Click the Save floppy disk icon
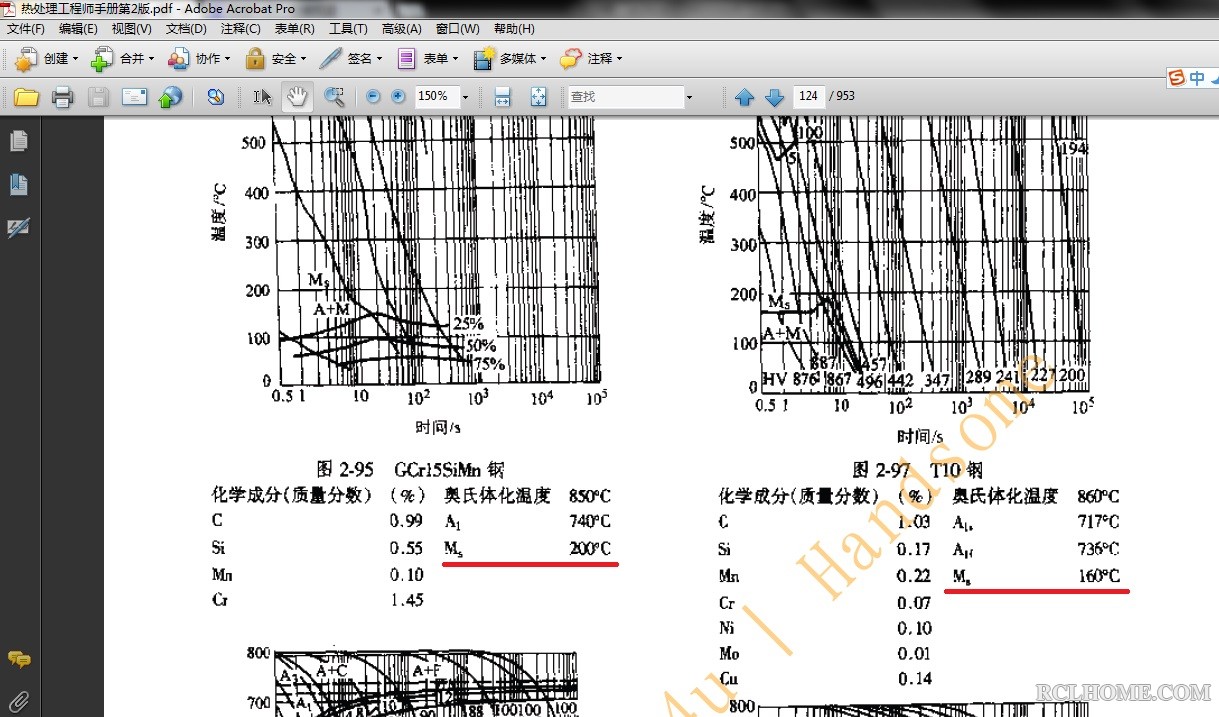The height and width of the screenshot is (717, 1219). (x=98, y=97)
